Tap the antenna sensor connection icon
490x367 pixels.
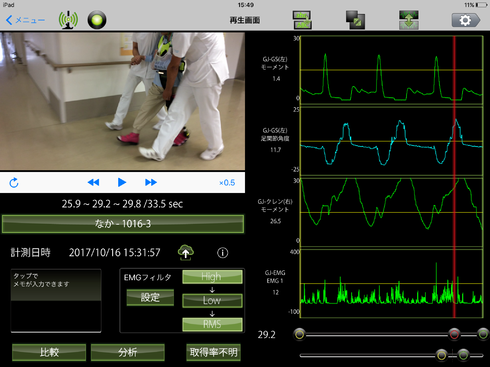click(x=68, y=20)
